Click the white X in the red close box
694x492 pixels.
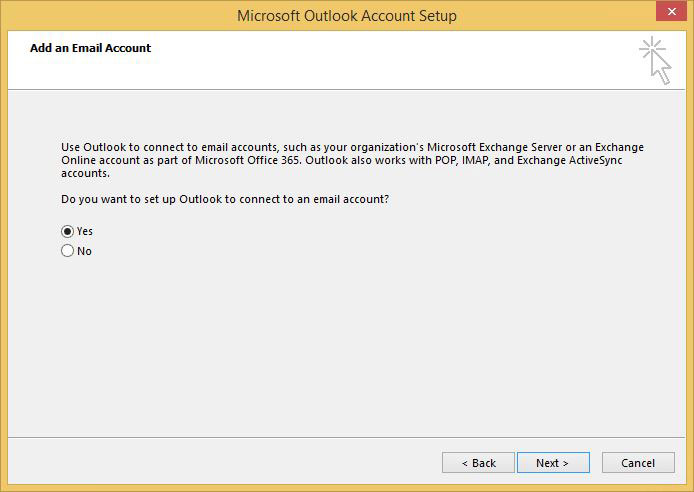pos(672,12)
